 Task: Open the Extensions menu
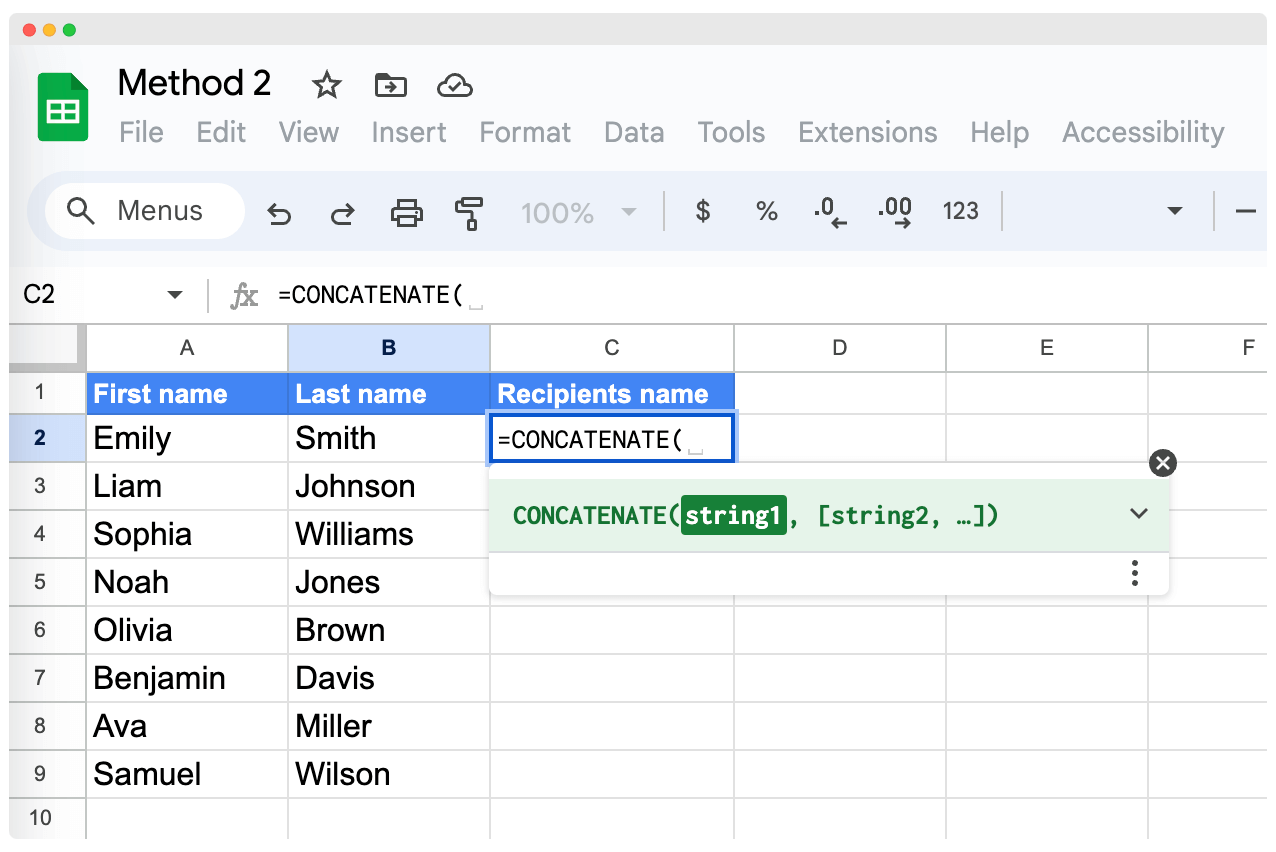[867, 133]
